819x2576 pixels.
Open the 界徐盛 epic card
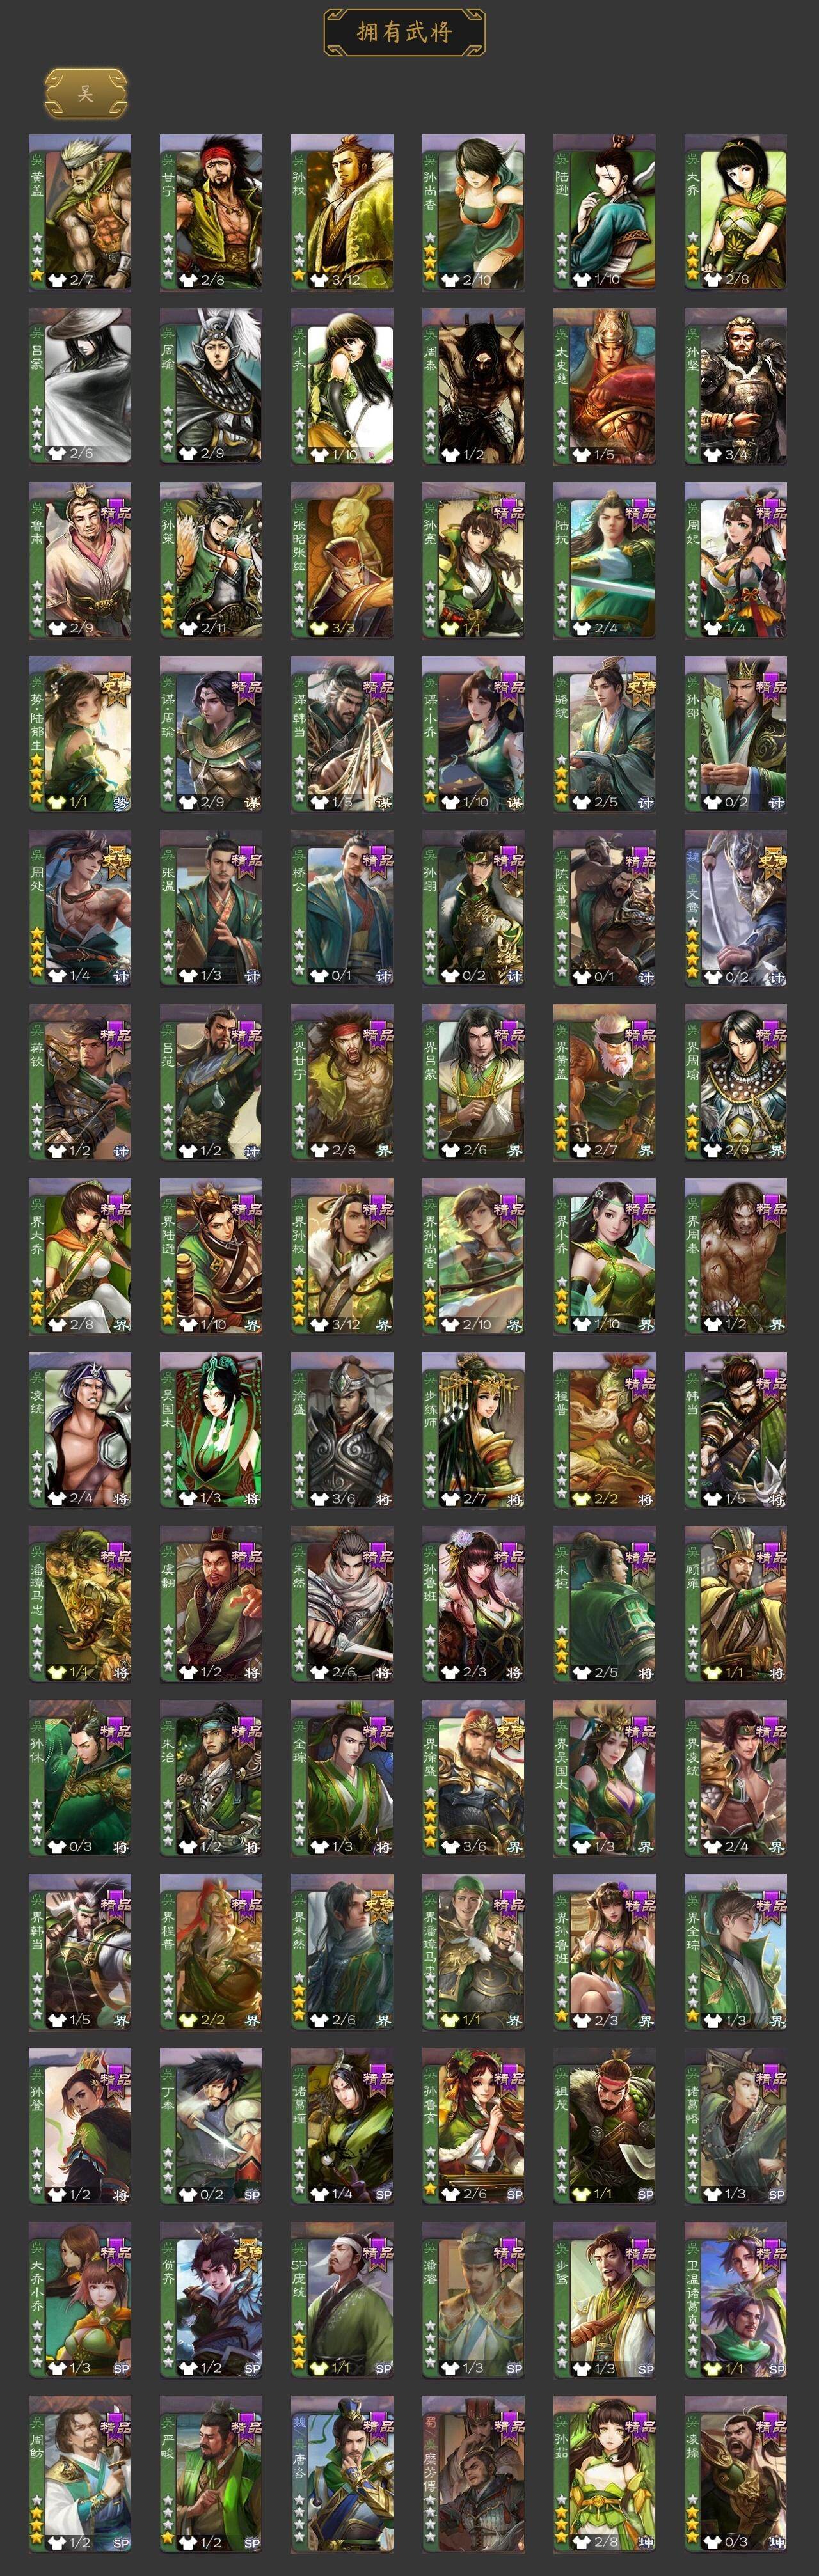473,1779
